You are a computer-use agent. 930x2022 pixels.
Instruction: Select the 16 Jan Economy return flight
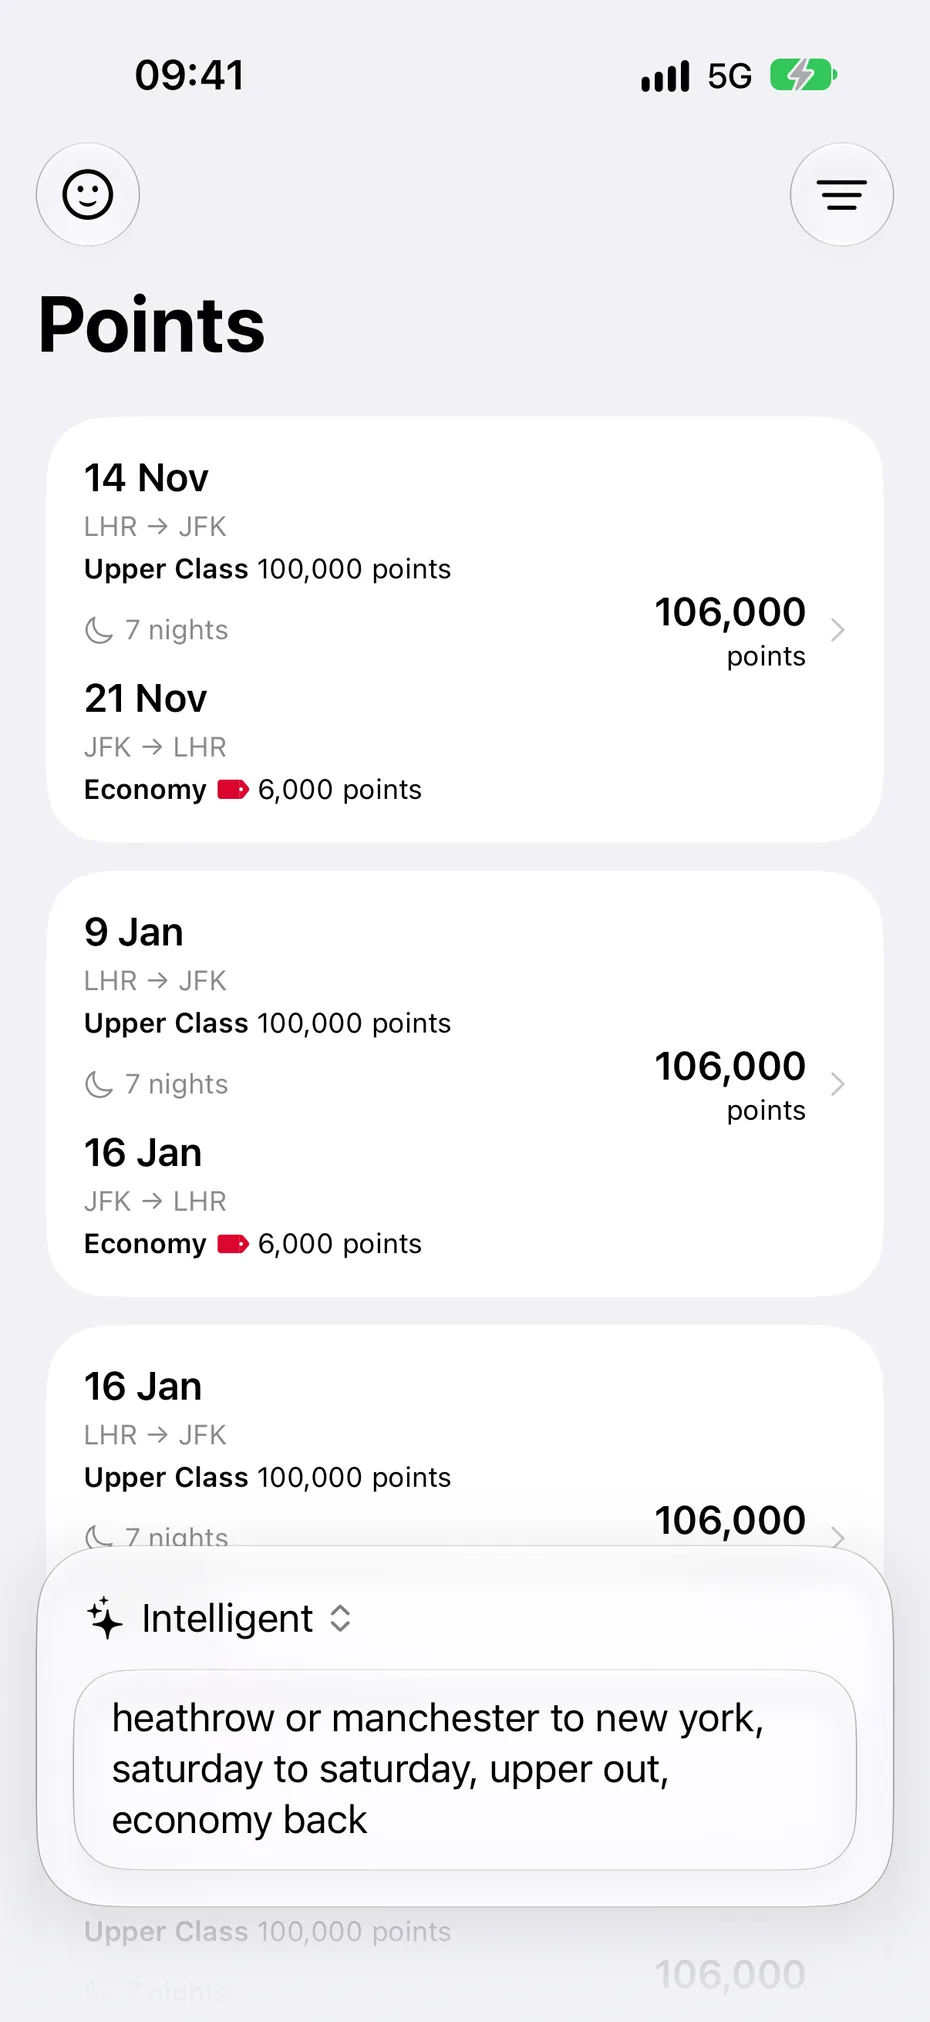tap(253, 1197)
